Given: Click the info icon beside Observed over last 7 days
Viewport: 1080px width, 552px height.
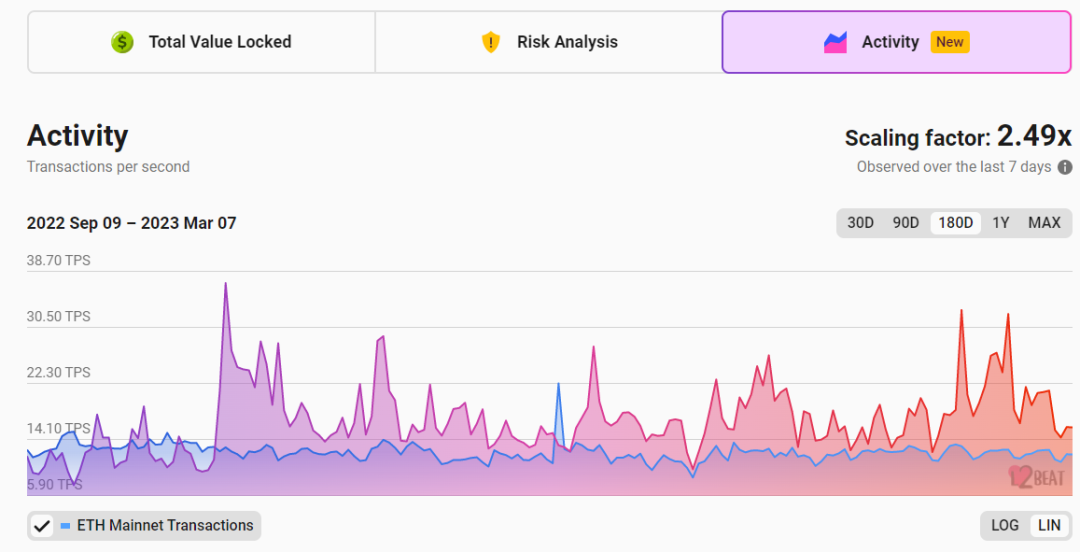Looking at the screenshot, I should coord(1065,167).
